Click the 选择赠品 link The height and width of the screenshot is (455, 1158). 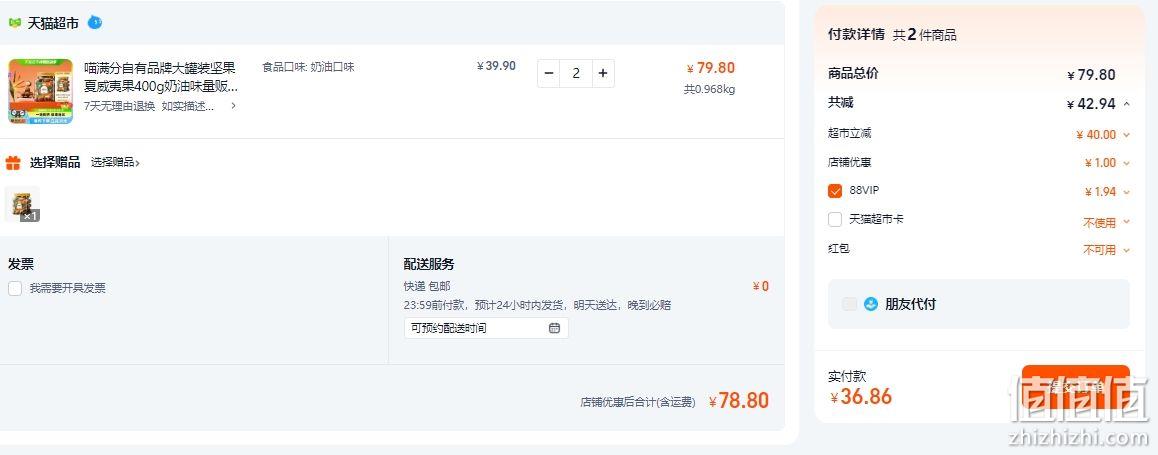pyautogui.click(x=115, y=162)
